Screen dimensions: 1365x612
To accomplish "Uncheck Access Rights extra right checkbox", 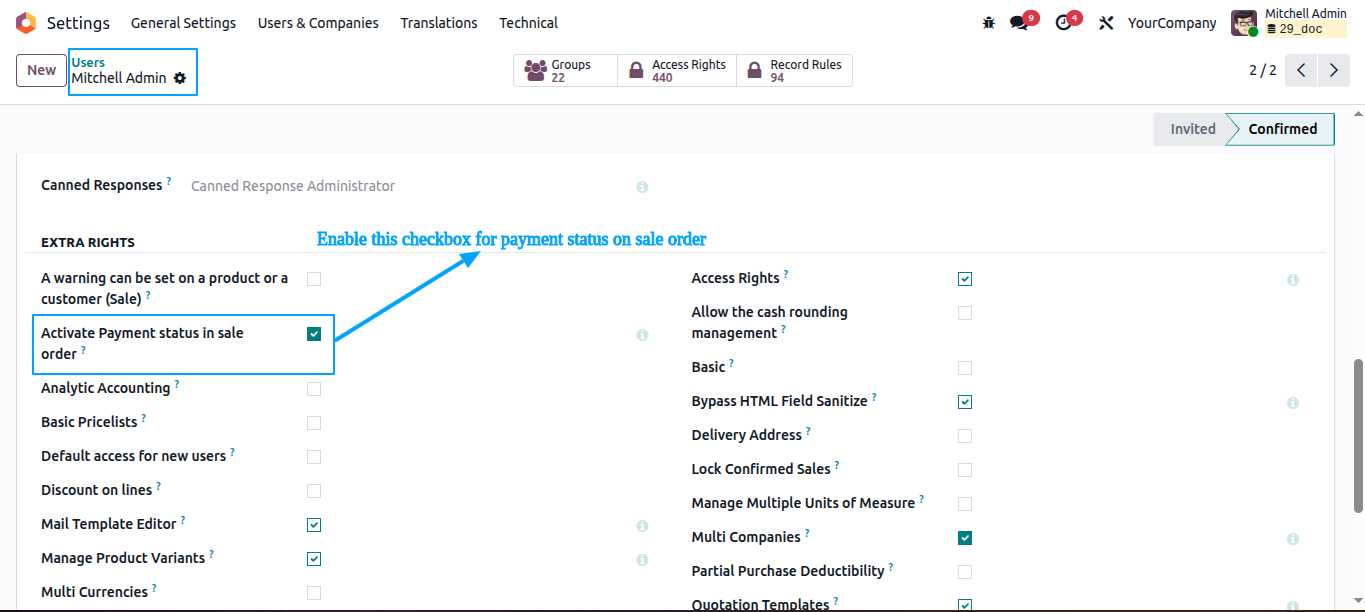I will tap(965, 279).
